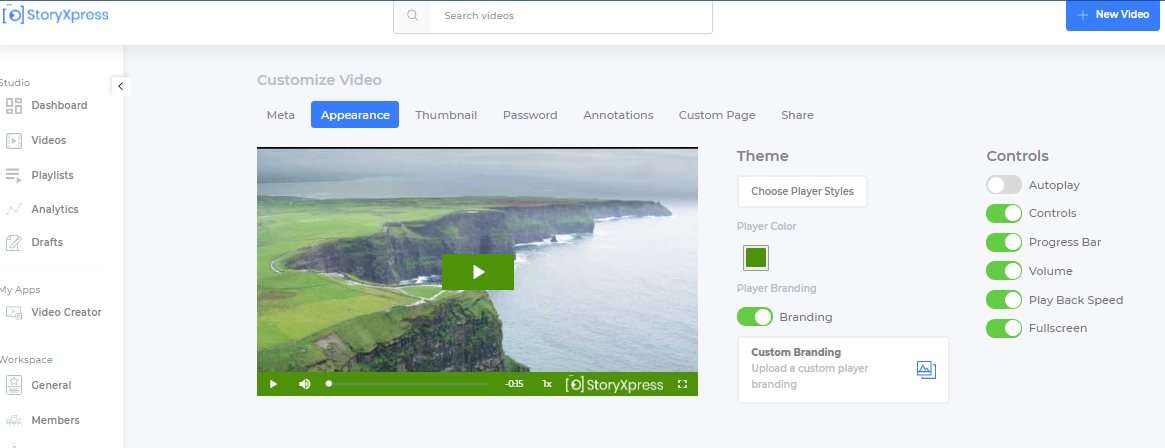Viewport: 1165px width, 448px height.
Task: Launch the Video Creator app icon
Action: tap(14, 312)
